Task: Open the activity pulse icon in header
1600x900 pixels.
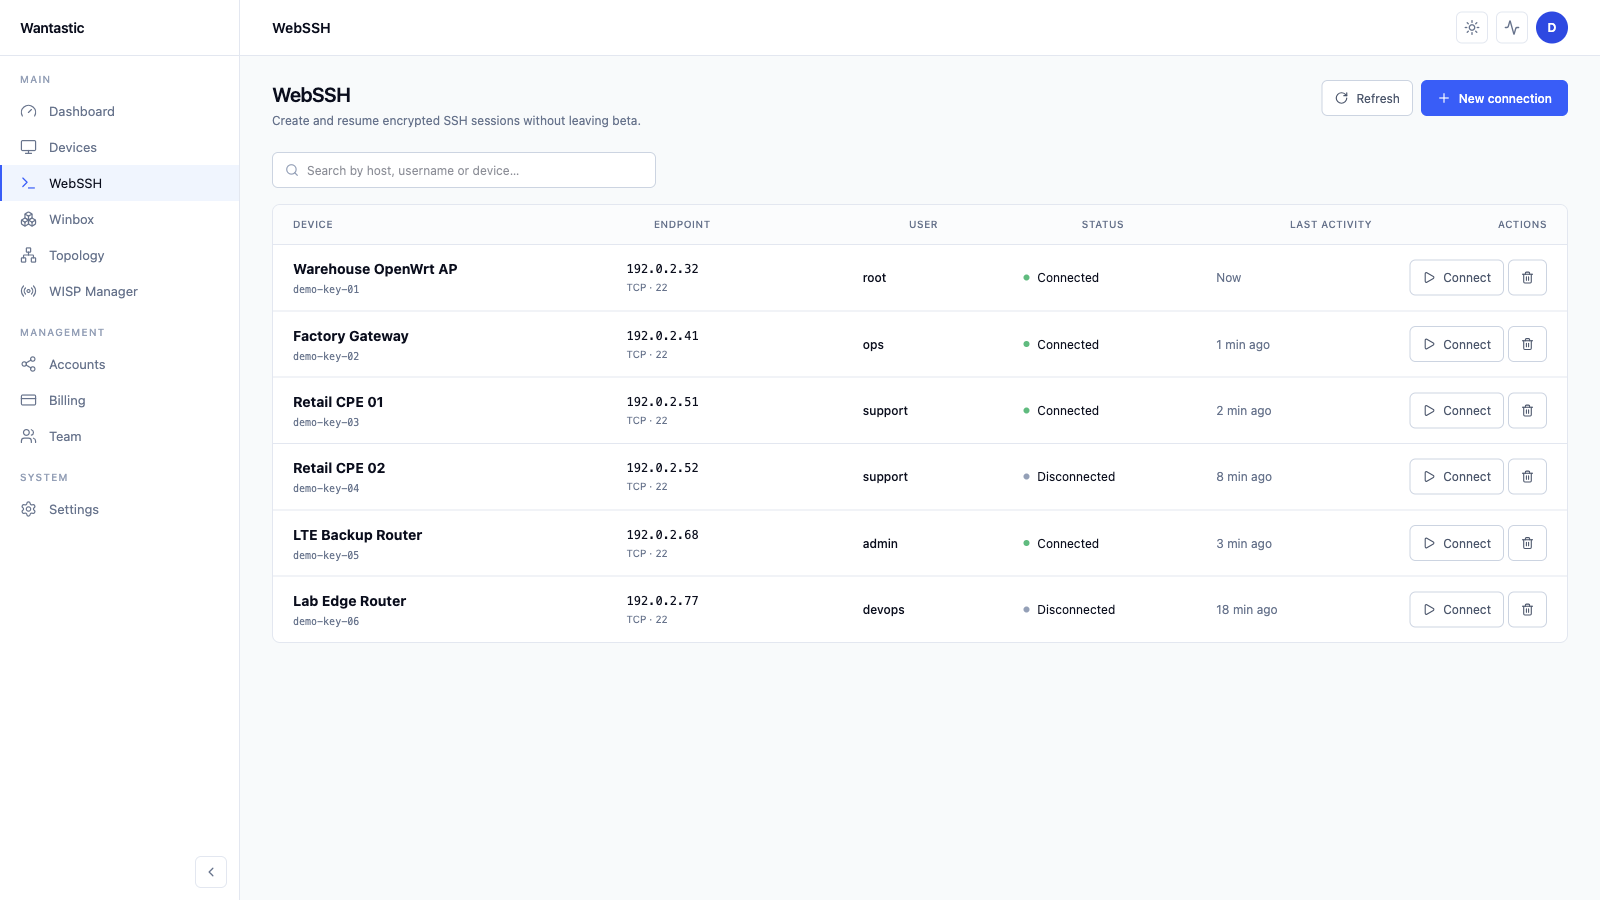Action: point(1512,28)
